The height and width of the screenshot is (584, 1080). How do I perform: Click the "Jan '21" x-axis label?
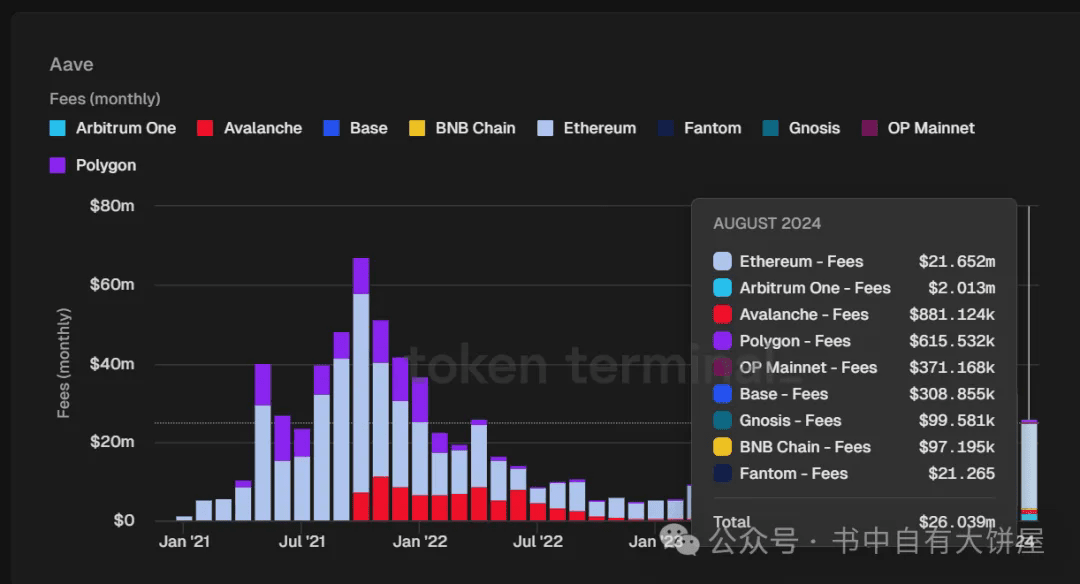184,542
